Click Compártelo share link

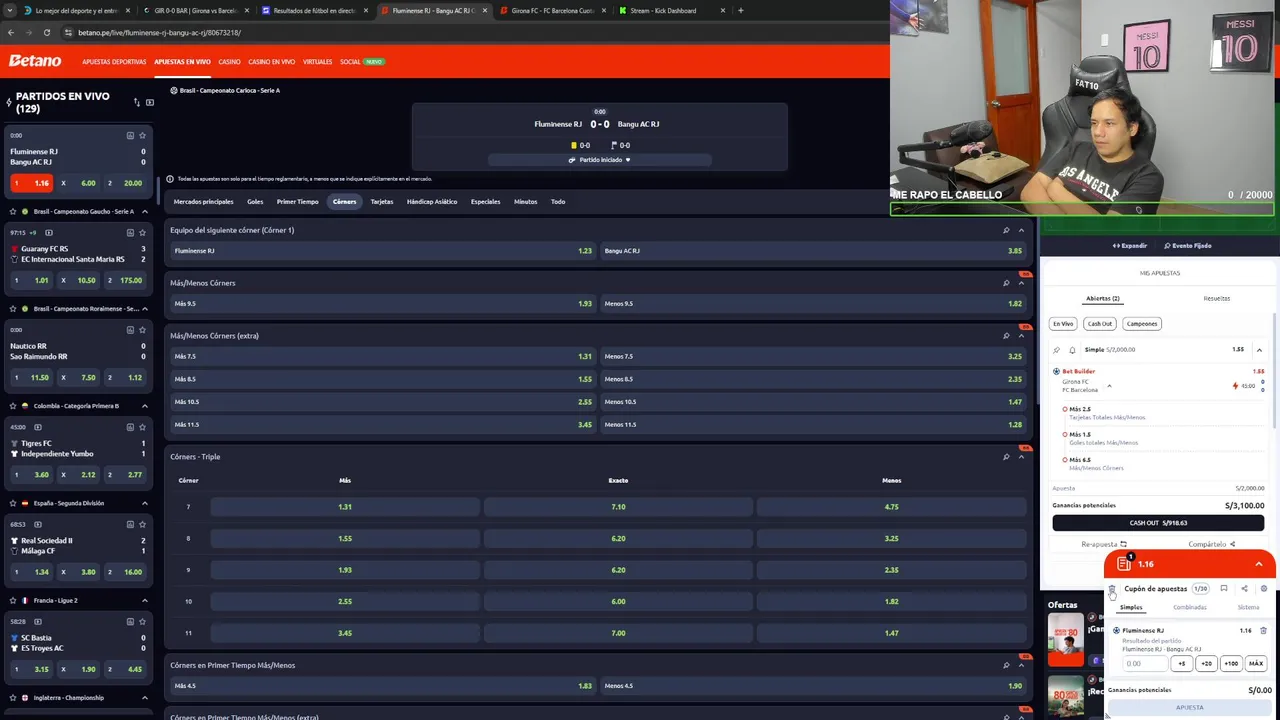pos(1211,544)
